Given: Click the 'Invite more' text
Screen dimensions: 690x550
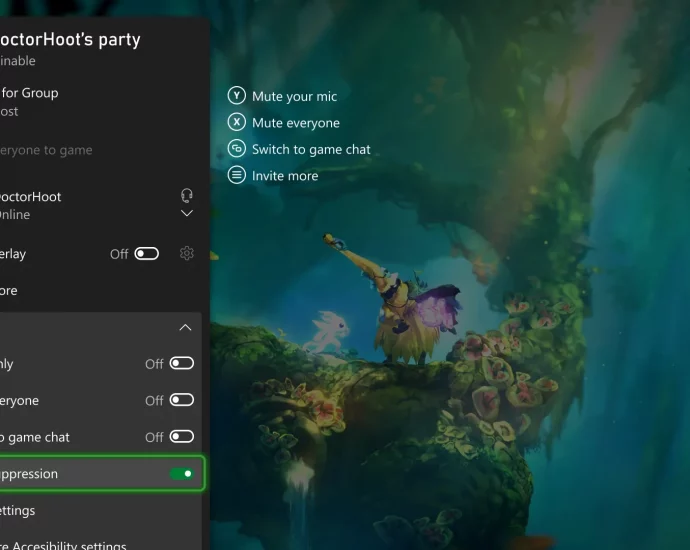Looking at the screenshot, I should tap(284, 176).
